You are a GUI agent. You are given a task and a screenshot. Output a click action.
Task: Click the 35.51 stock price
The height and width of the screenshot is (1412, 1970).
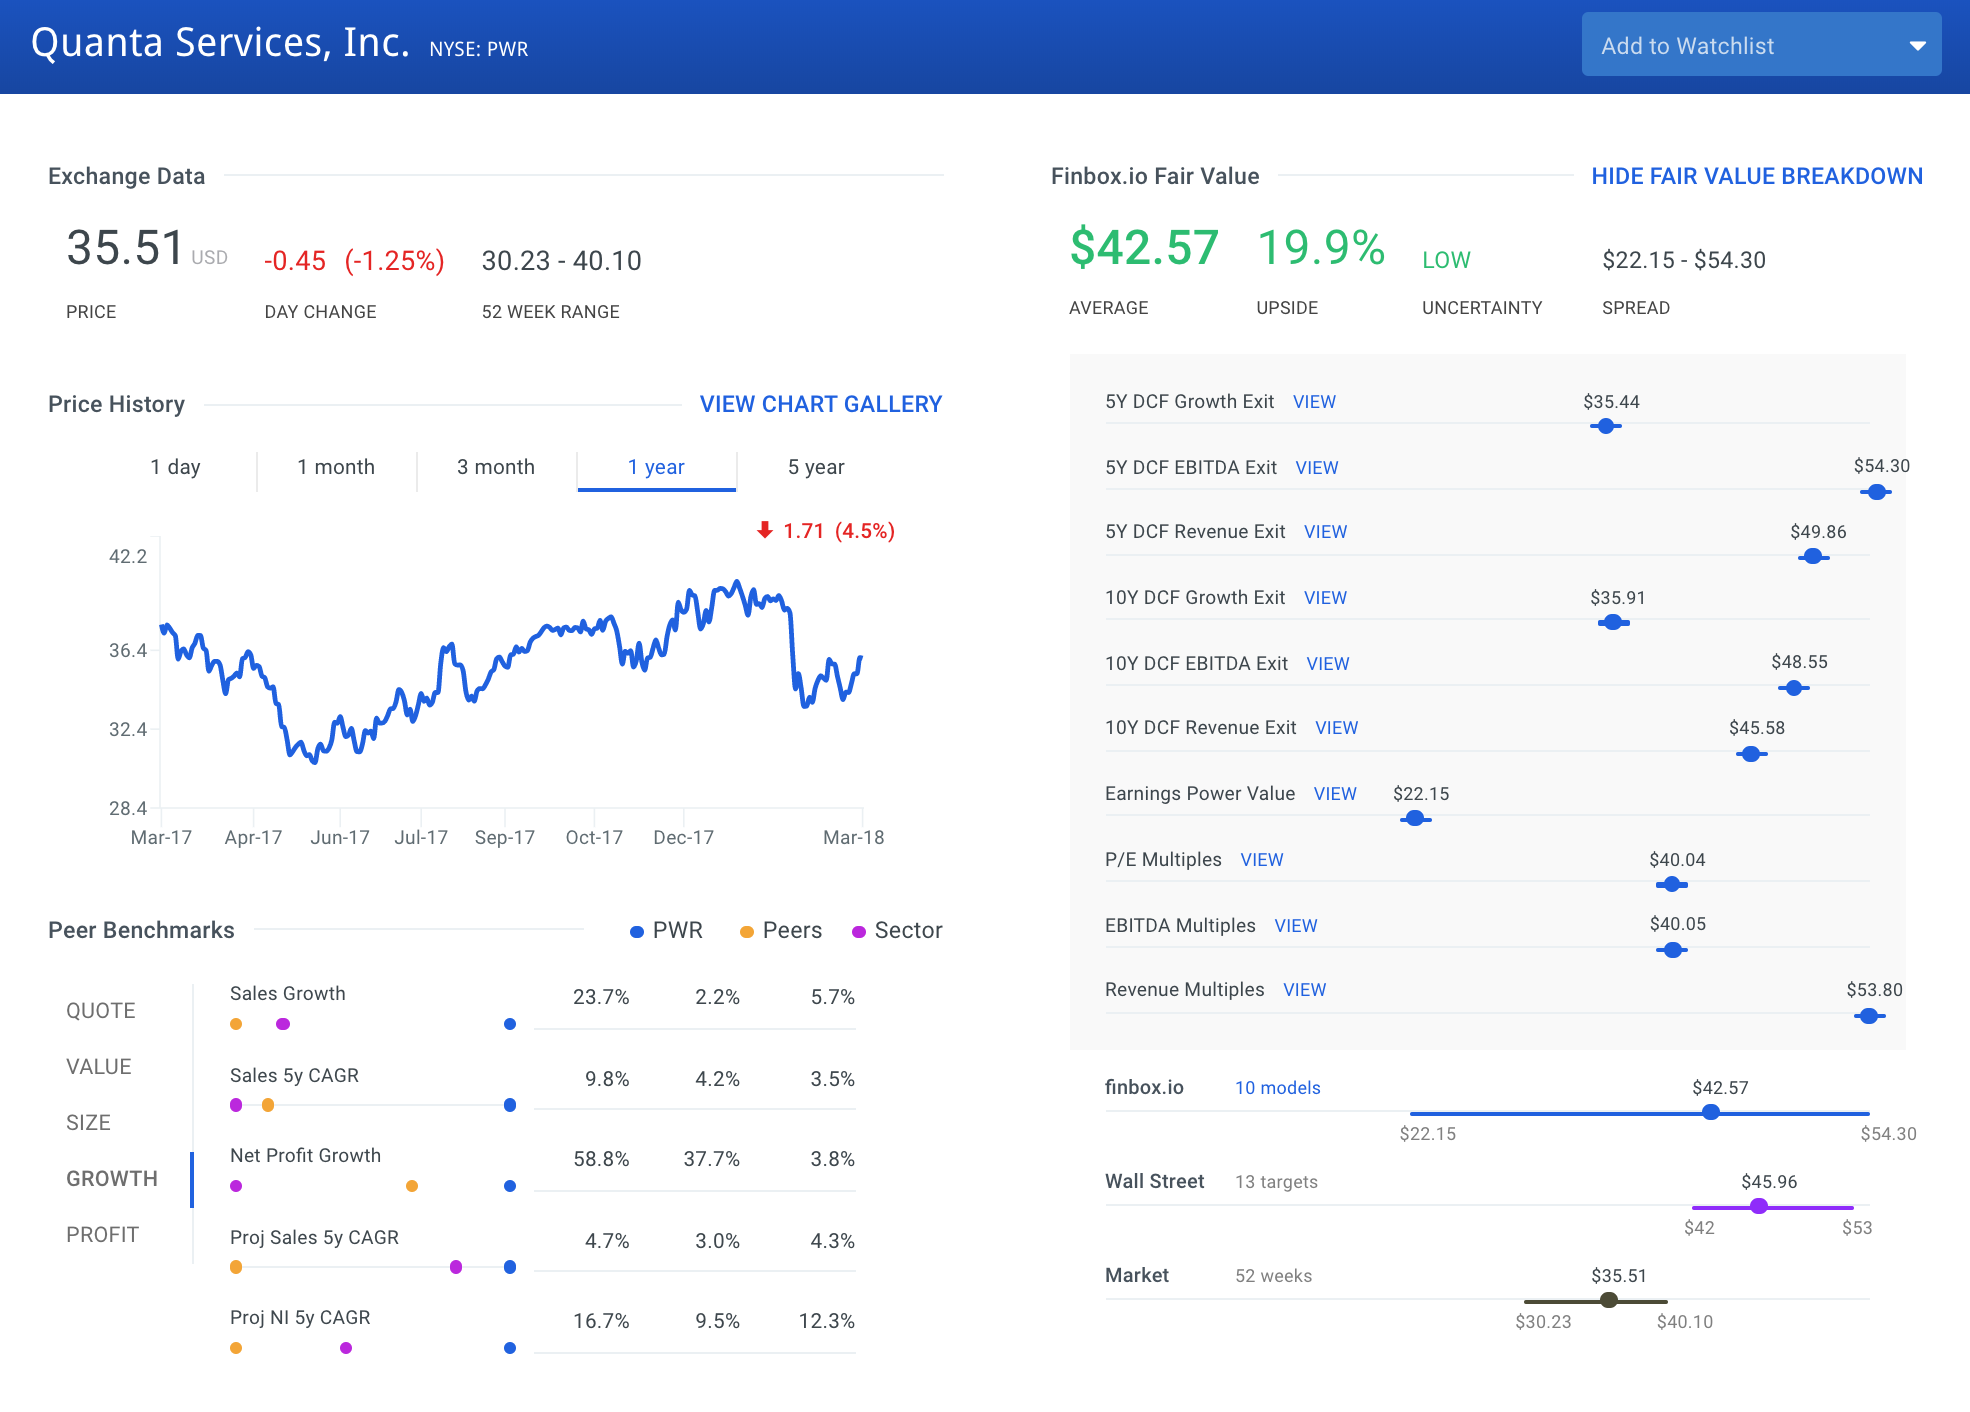click(x=126, y=248)
